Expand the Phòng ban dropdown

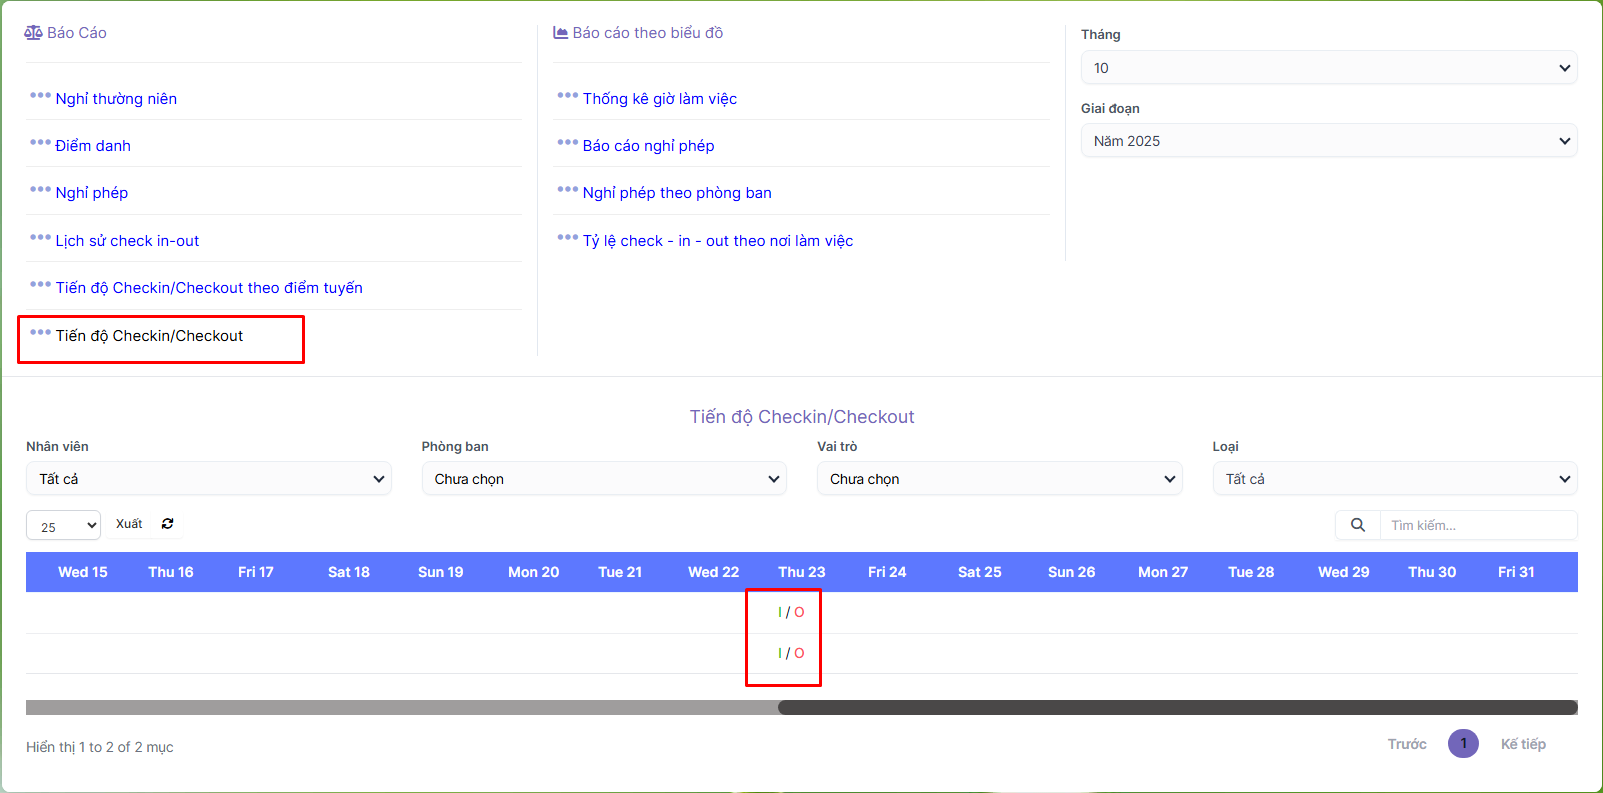tap(603, 479)
